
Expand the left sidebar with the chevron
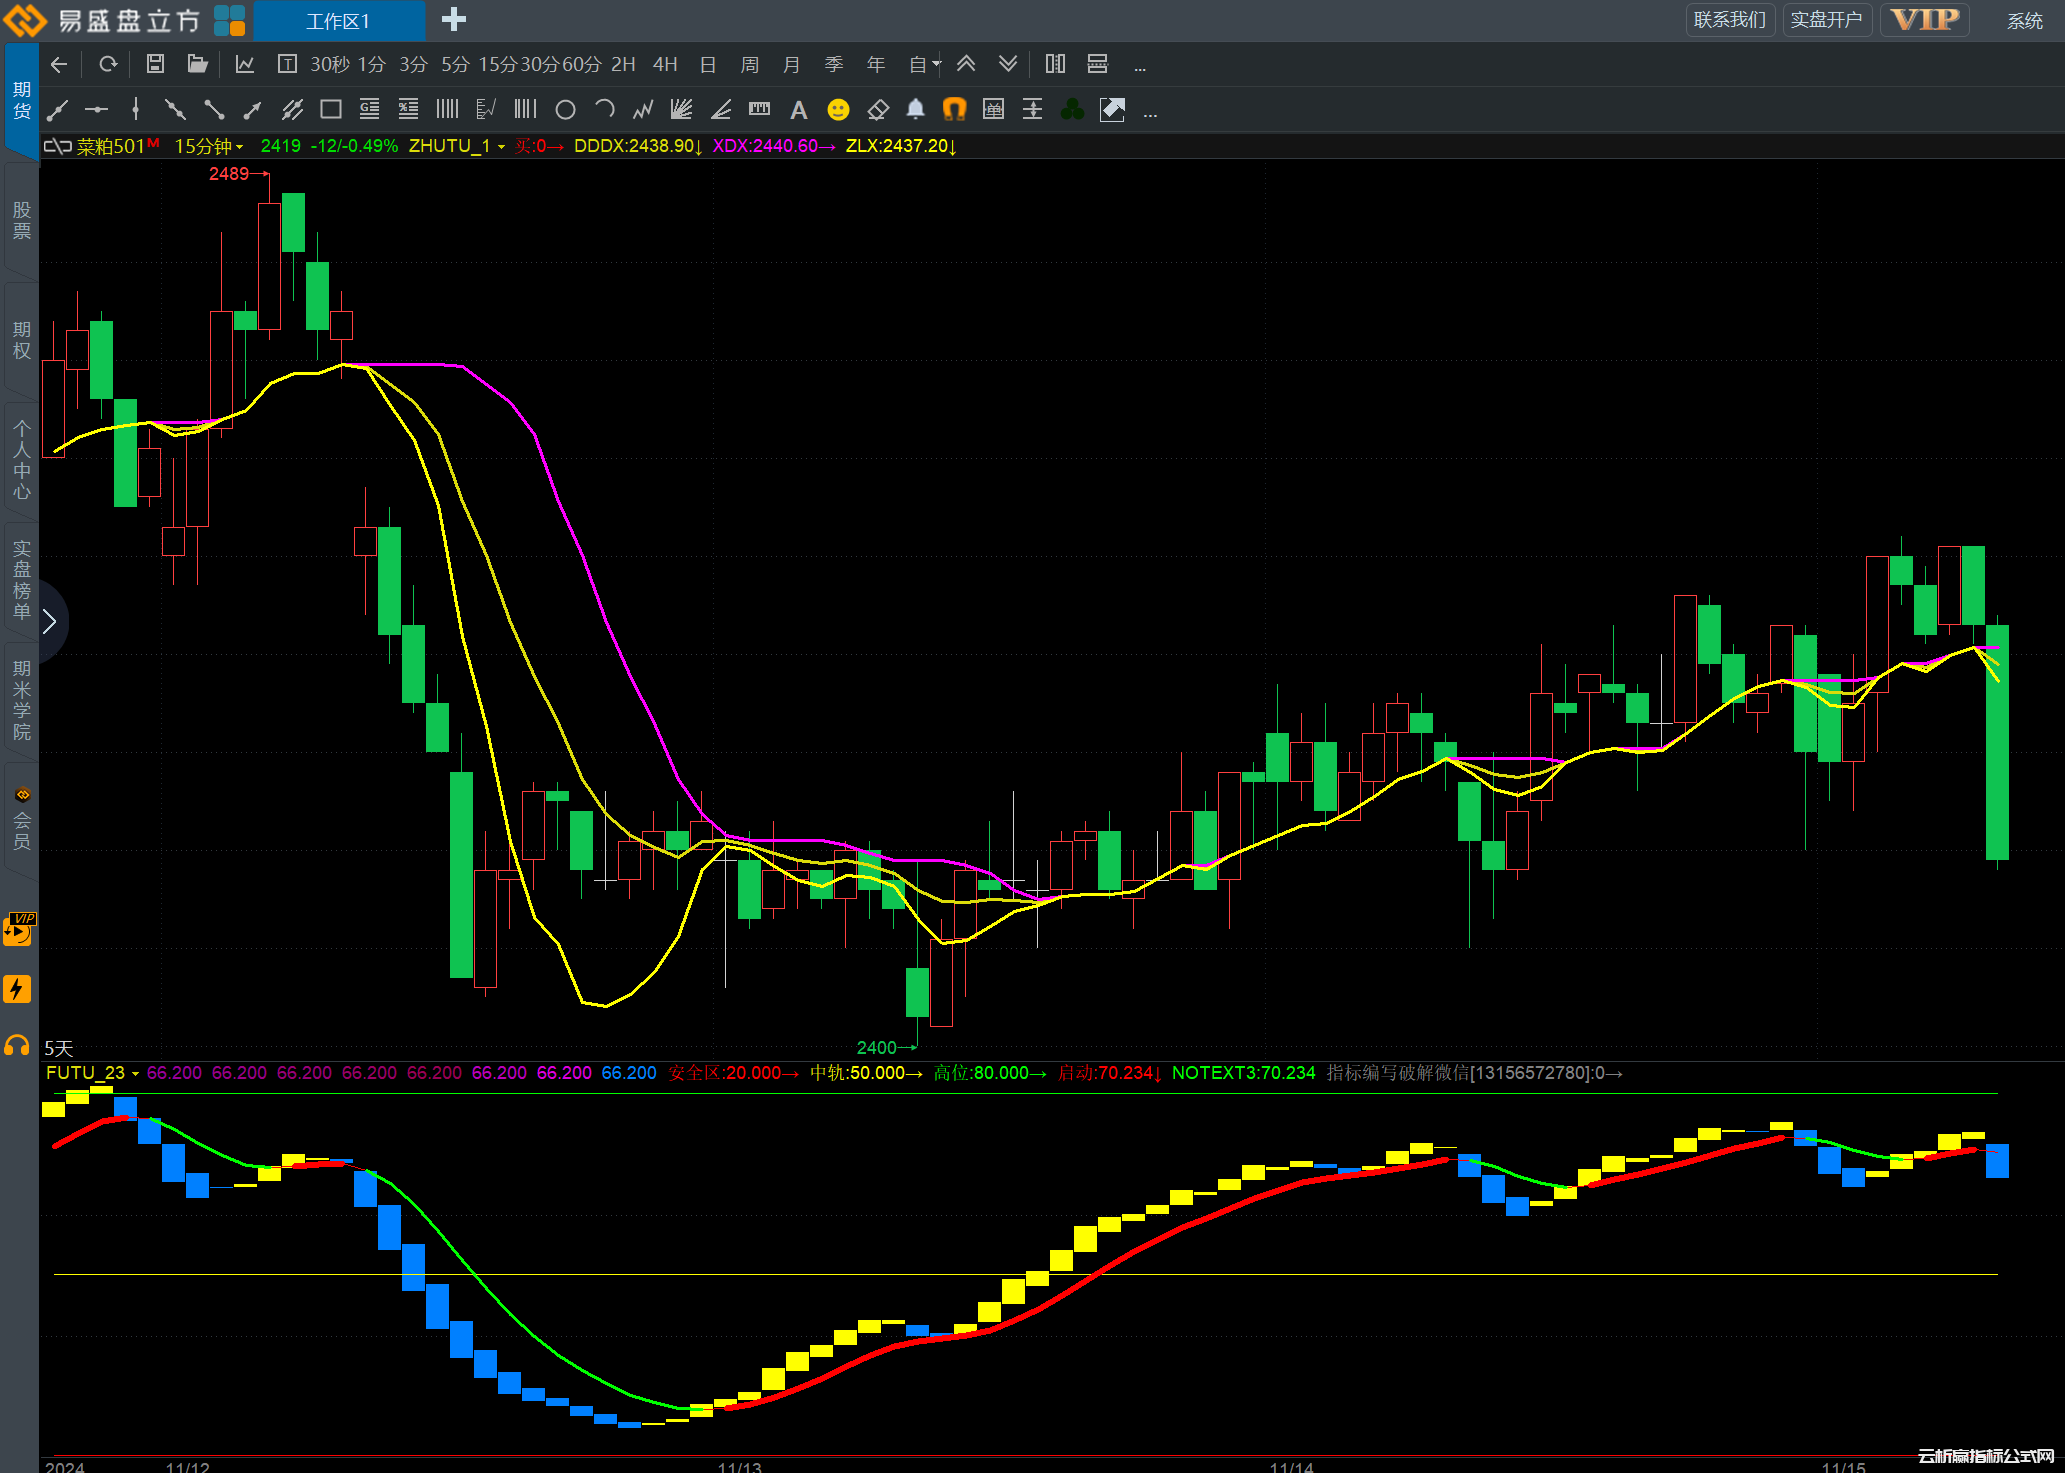[49, 622]
